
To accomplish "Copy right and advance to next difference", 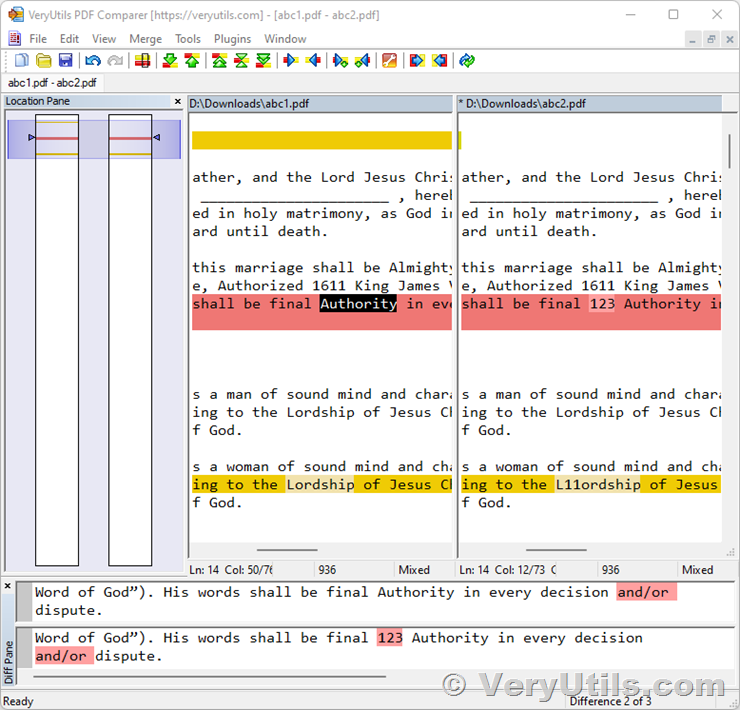I will (x=340, y=60).
